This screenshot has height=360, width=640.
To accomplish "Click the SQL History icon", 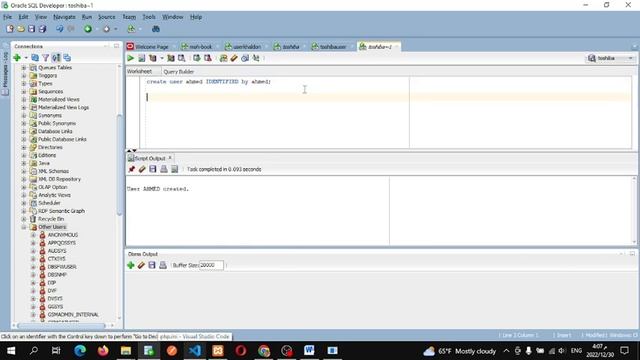I will point(245,58).
